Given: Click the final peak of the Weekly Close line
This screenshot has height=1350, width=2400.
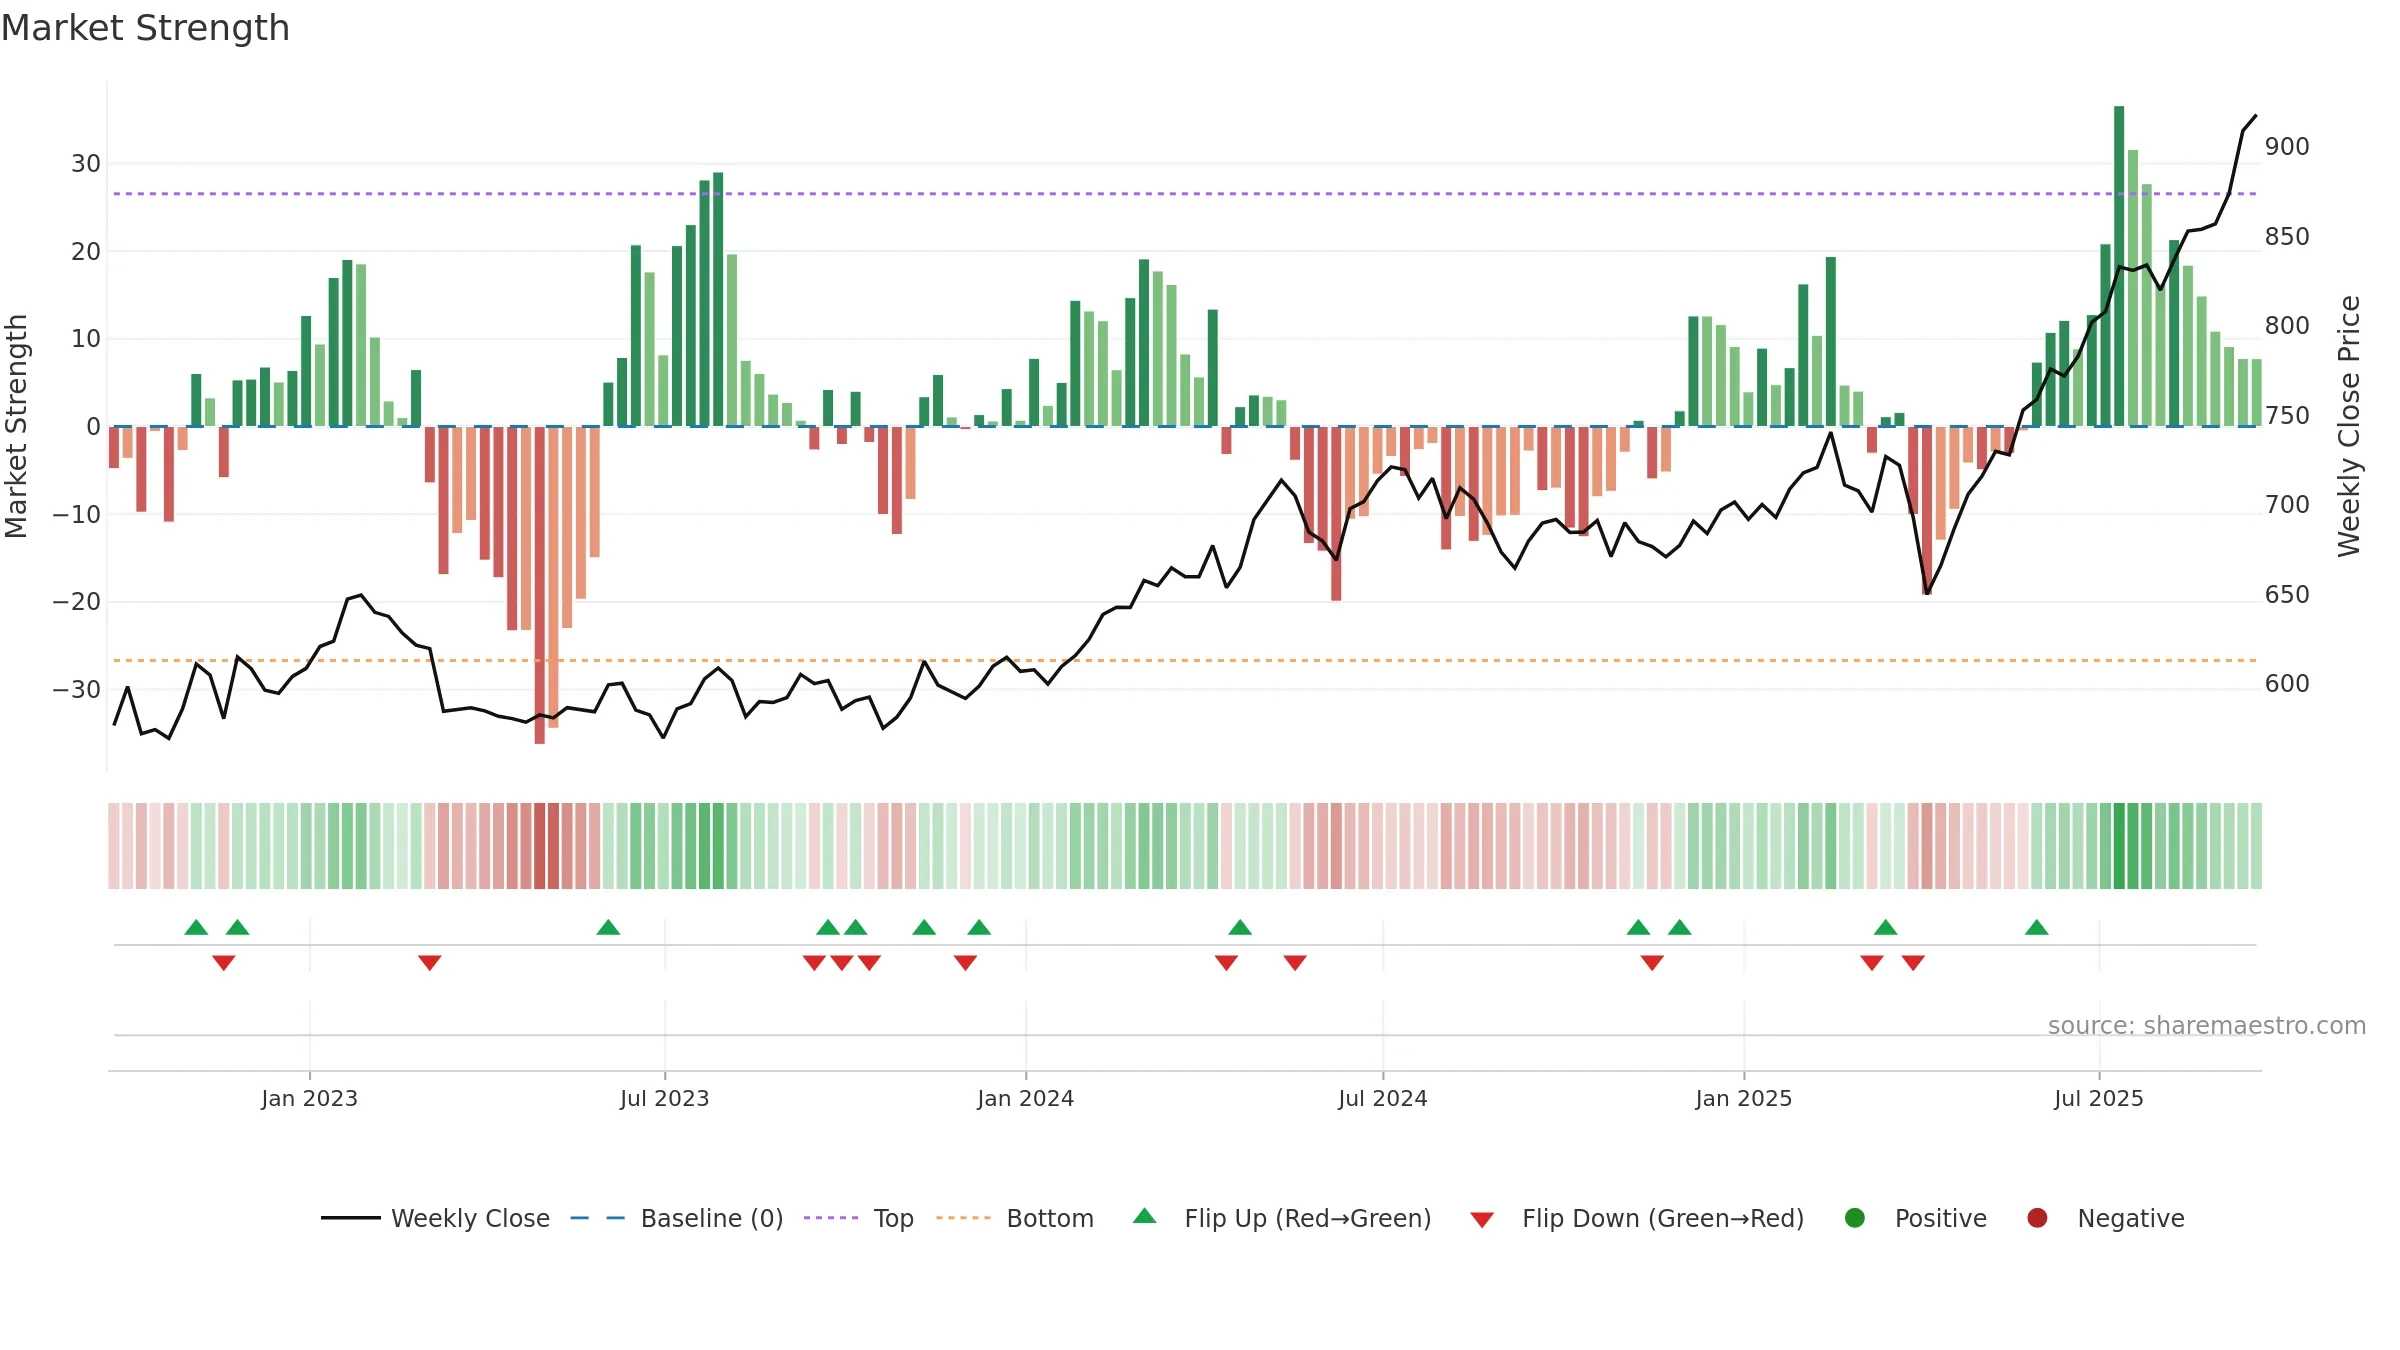Looking at the screenshot, I should click(x=2255, y=116).
